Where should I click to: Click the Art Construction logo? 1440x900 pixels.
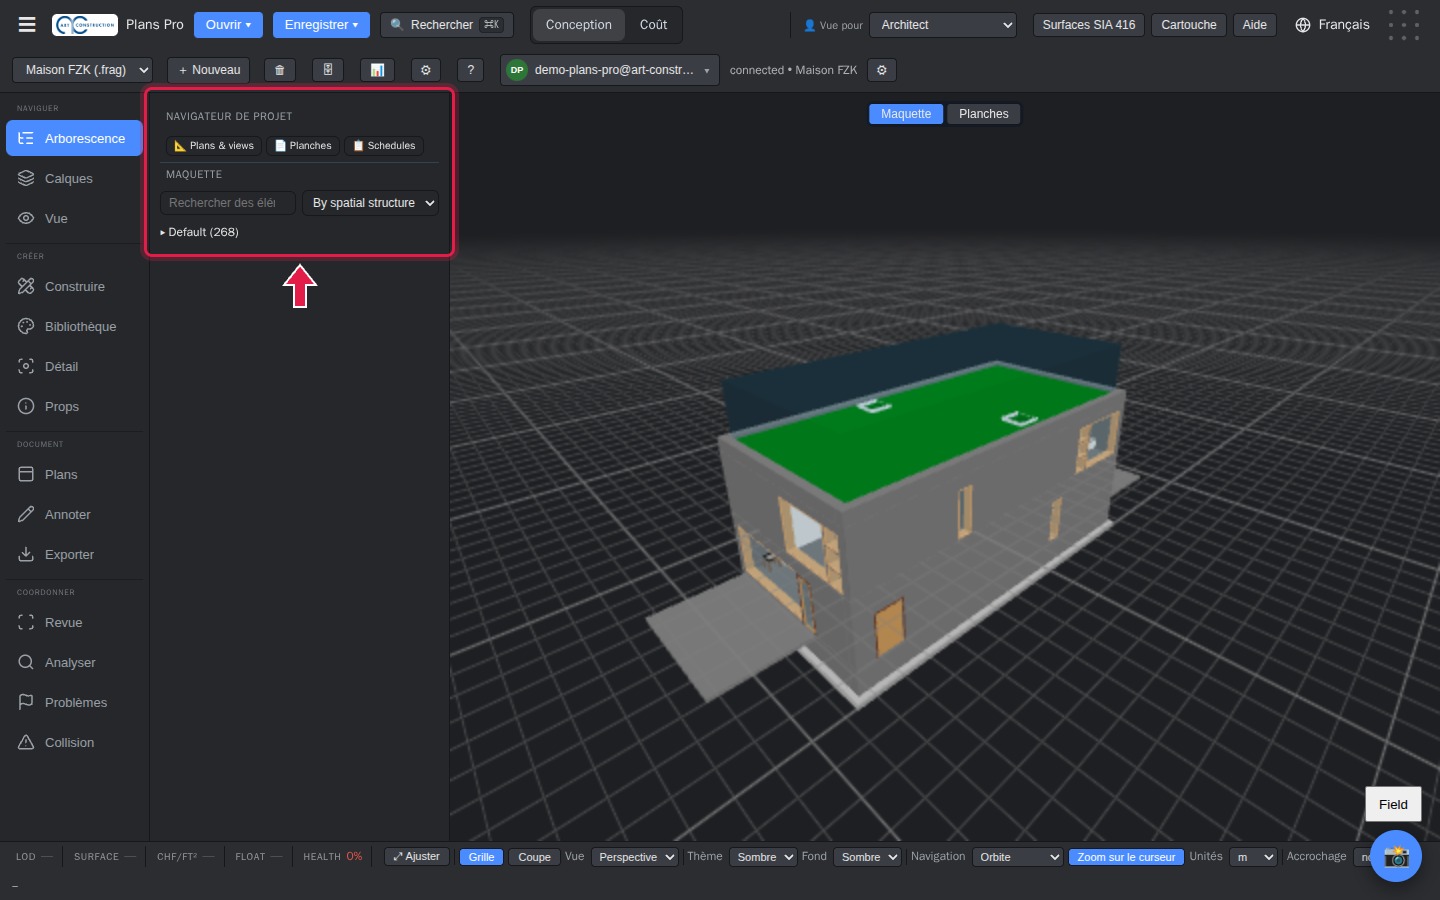pos(85,25)
